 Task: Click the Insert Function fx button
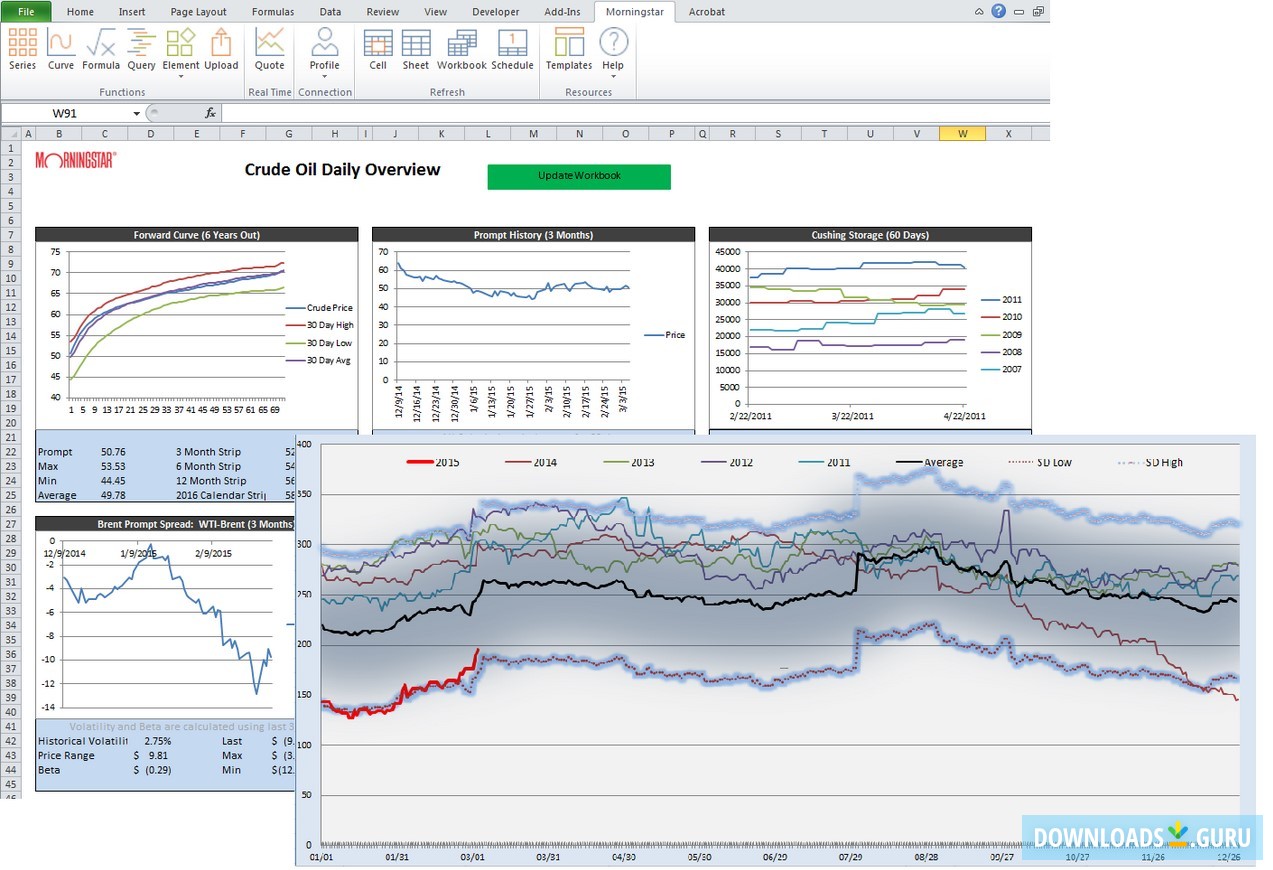pos(209,113)
